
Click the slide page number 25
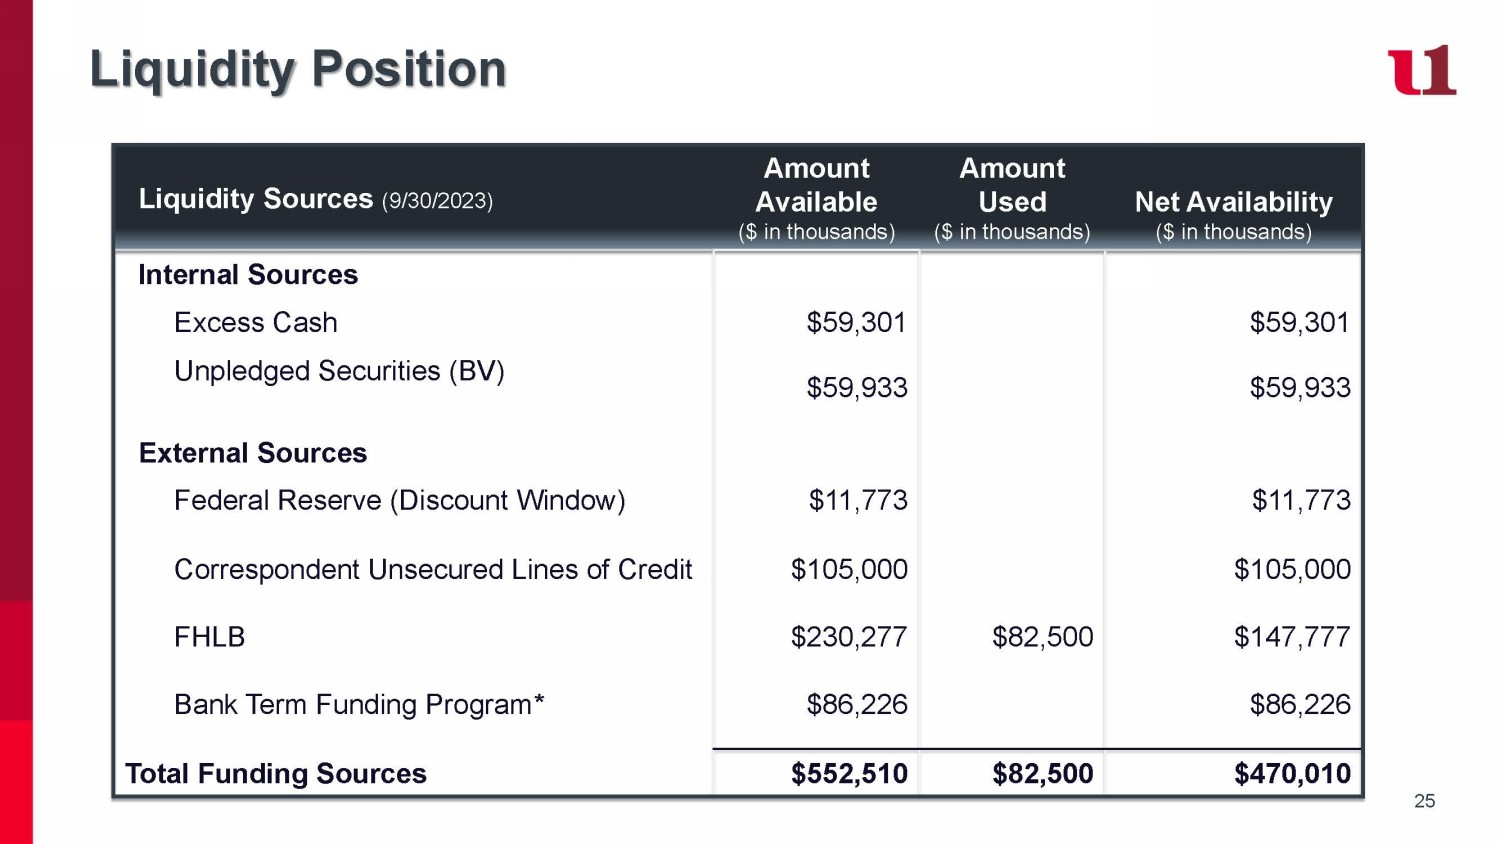pyautogui.click(x=1424, y=801)
